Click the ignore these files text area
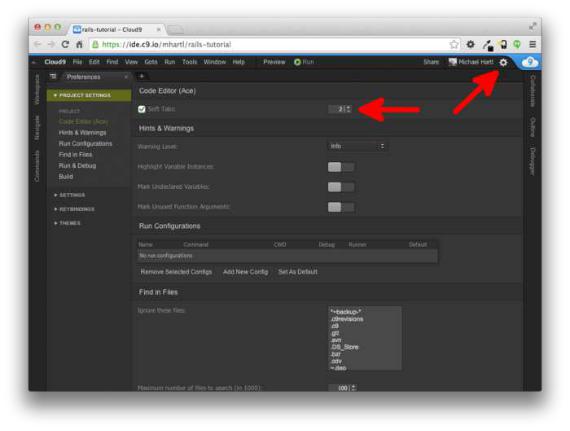 click(x=365, y=338)
